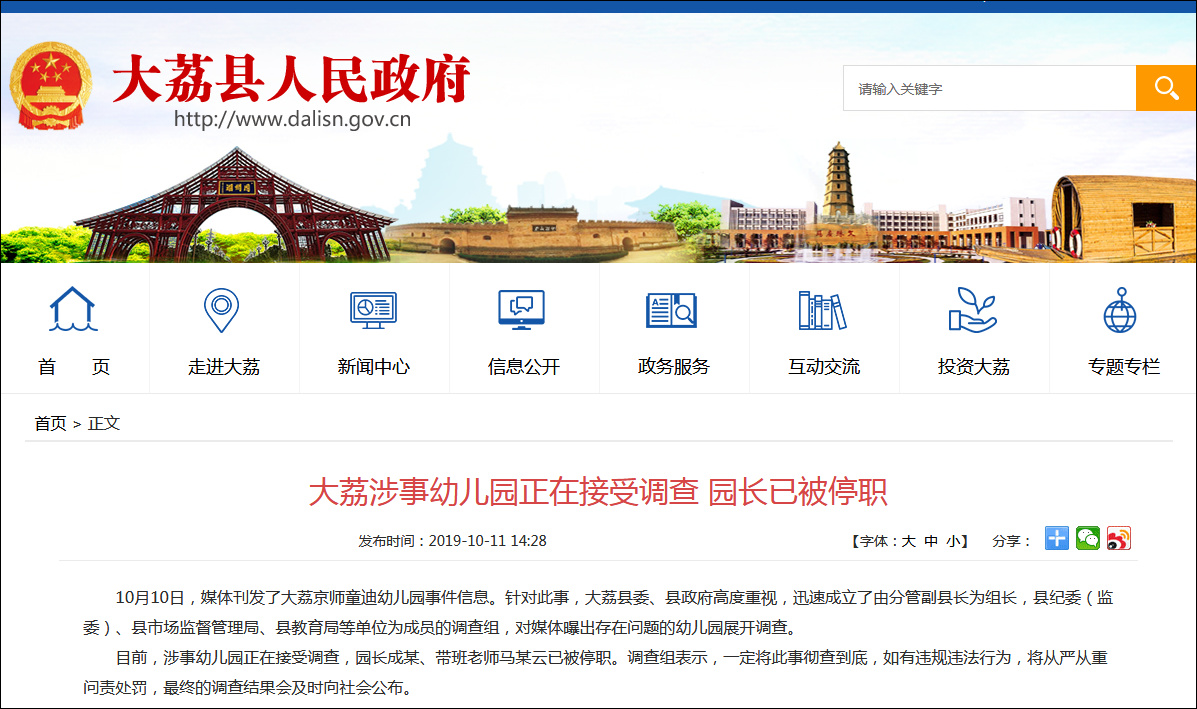Click the house icon above 首页
Viewport: 1197px width, 709px height.
point(73,309)
